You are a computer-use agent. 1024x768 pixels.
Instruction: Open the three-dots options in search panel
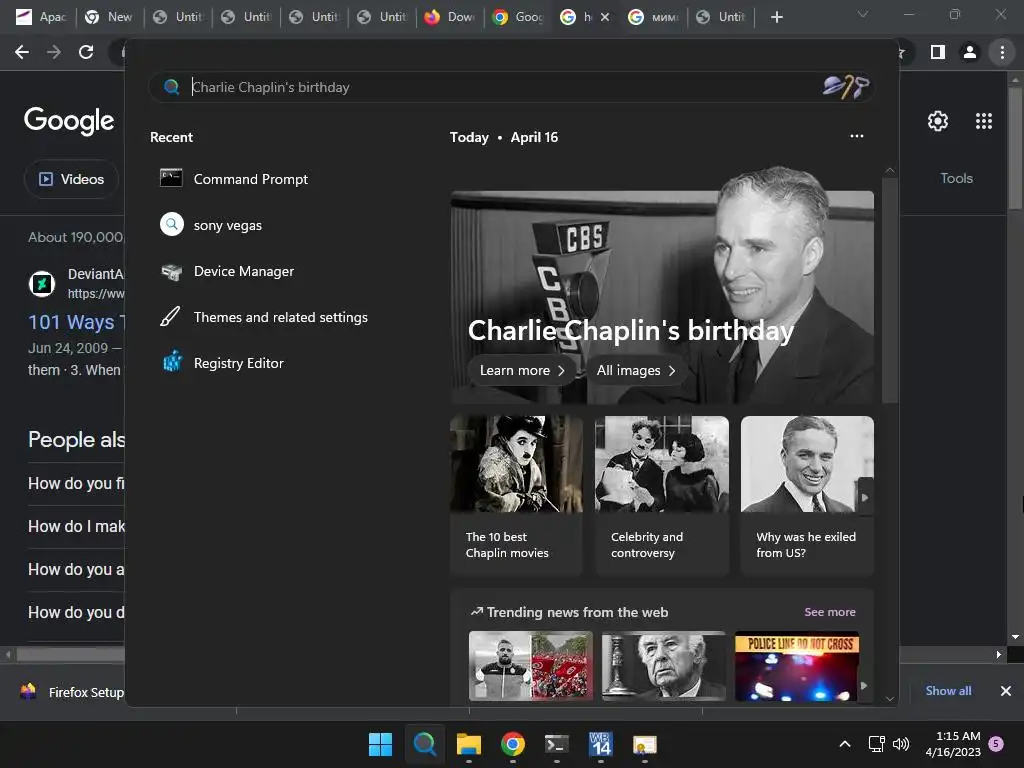(857, 136)
